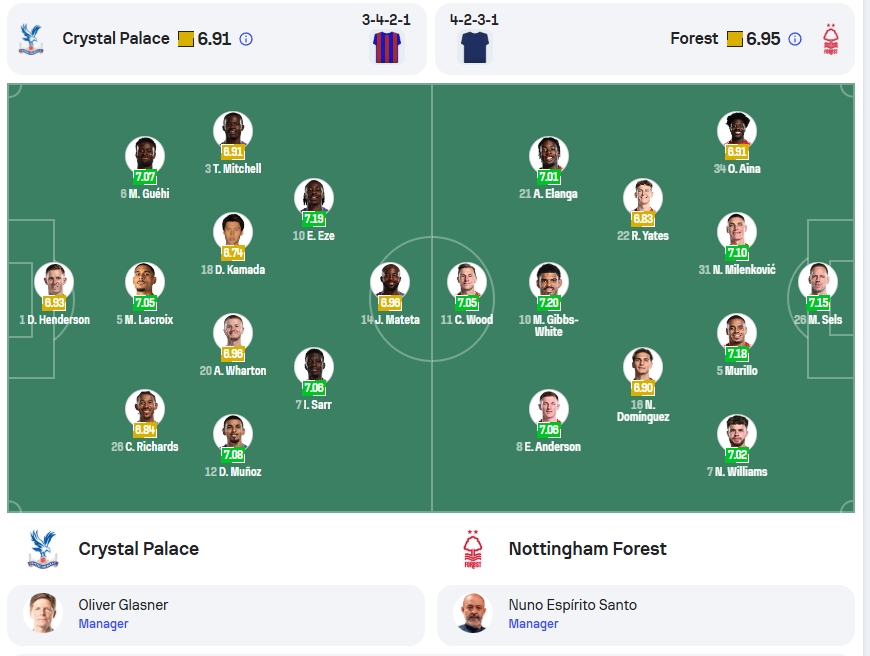The height and width of the screenshot is (656, 870).
Task: Open M. Gibbs-White player photo
Action: pos(549,282)
